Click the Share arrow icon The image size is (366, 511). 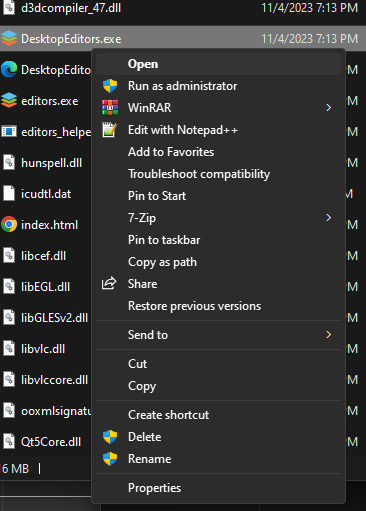coord(109,284)
